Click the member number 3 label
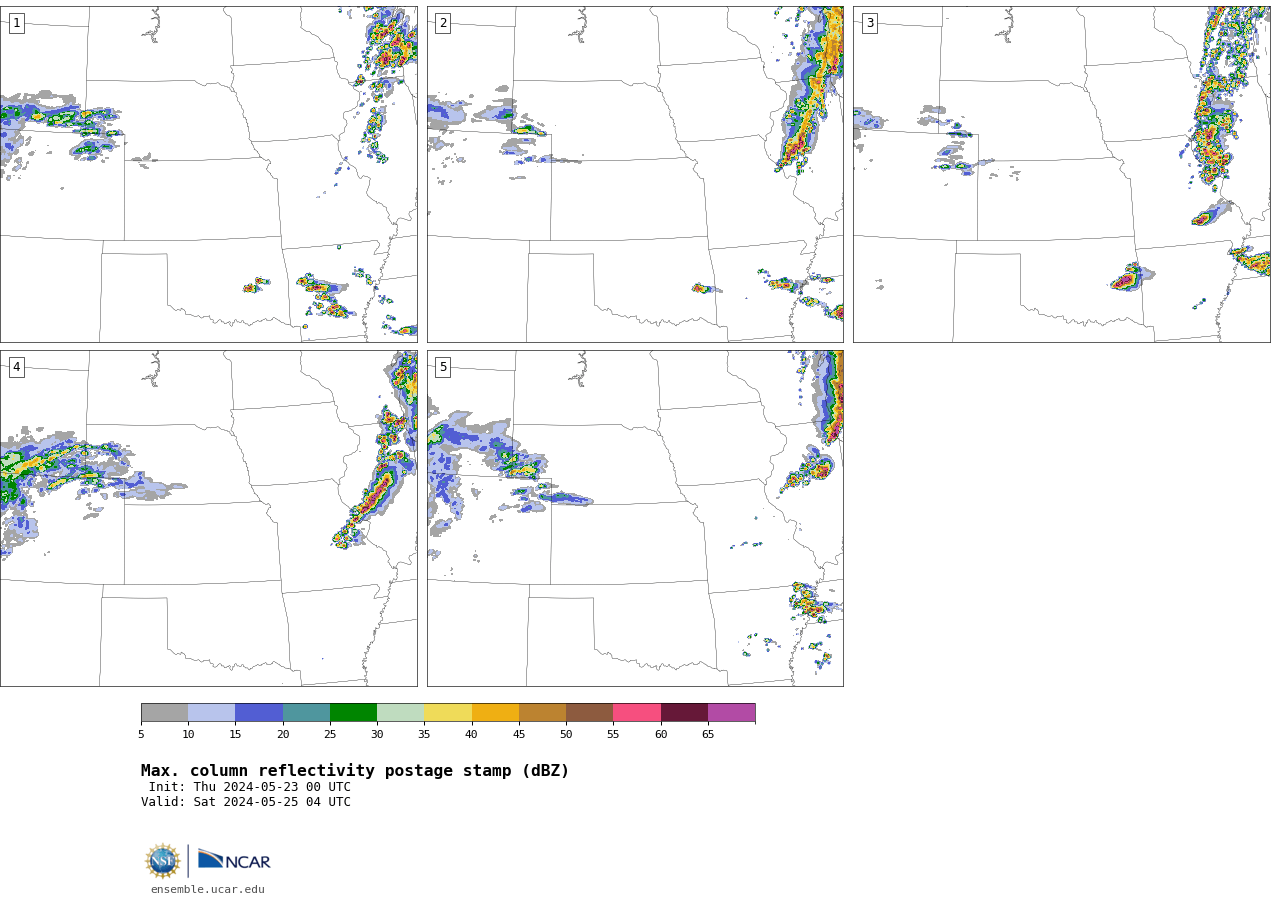Image resolution: width=1280 pixels, height=901 pixels. point(869,23)
